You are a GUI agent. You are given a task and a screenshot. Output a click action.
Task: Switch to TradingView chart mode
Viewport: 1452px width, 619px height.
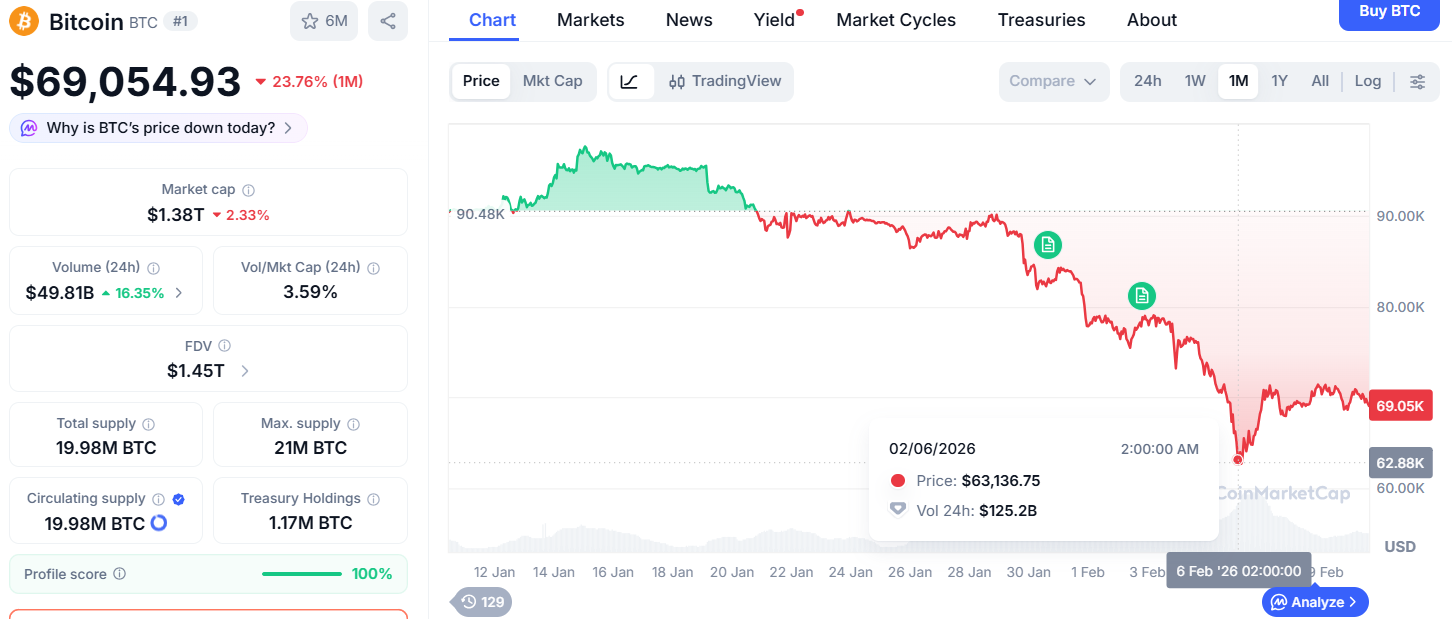[725, 81]
